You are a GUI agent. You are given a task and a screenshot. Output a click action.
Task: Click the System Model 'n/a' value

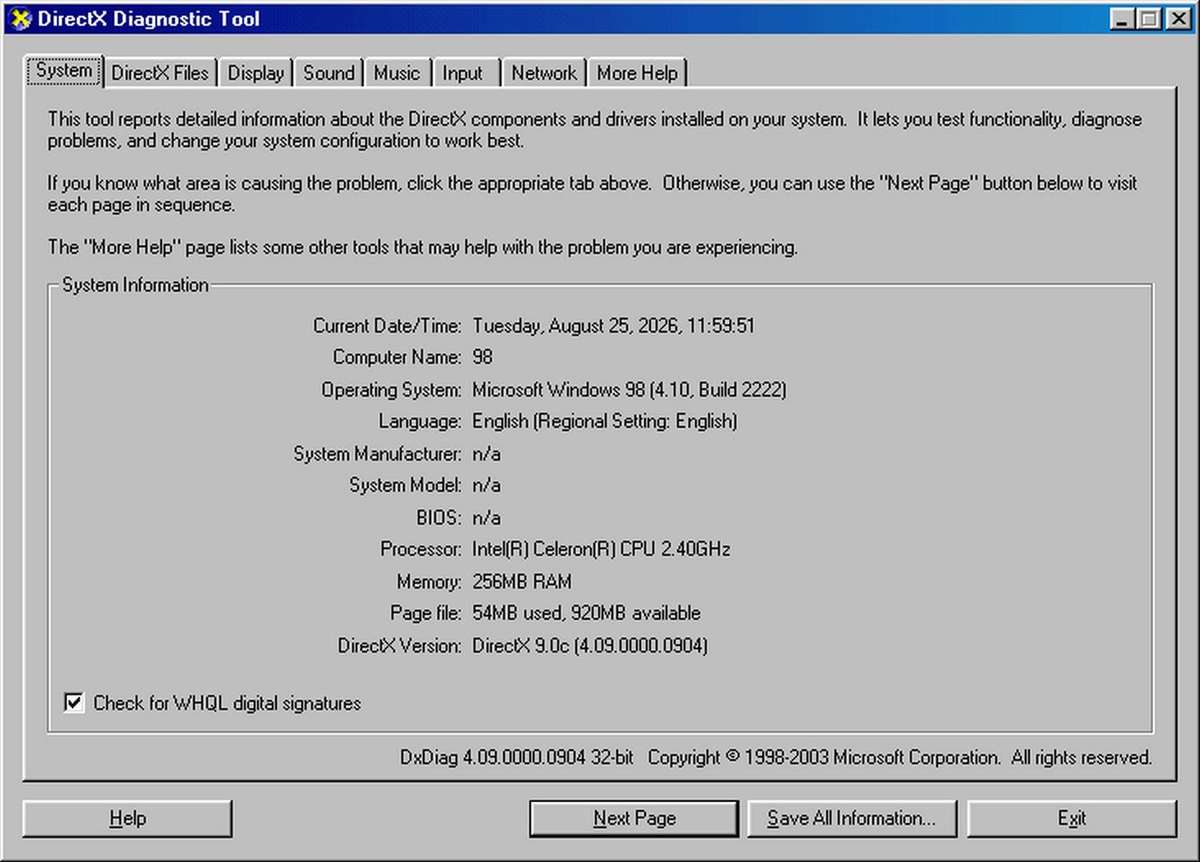486,485
